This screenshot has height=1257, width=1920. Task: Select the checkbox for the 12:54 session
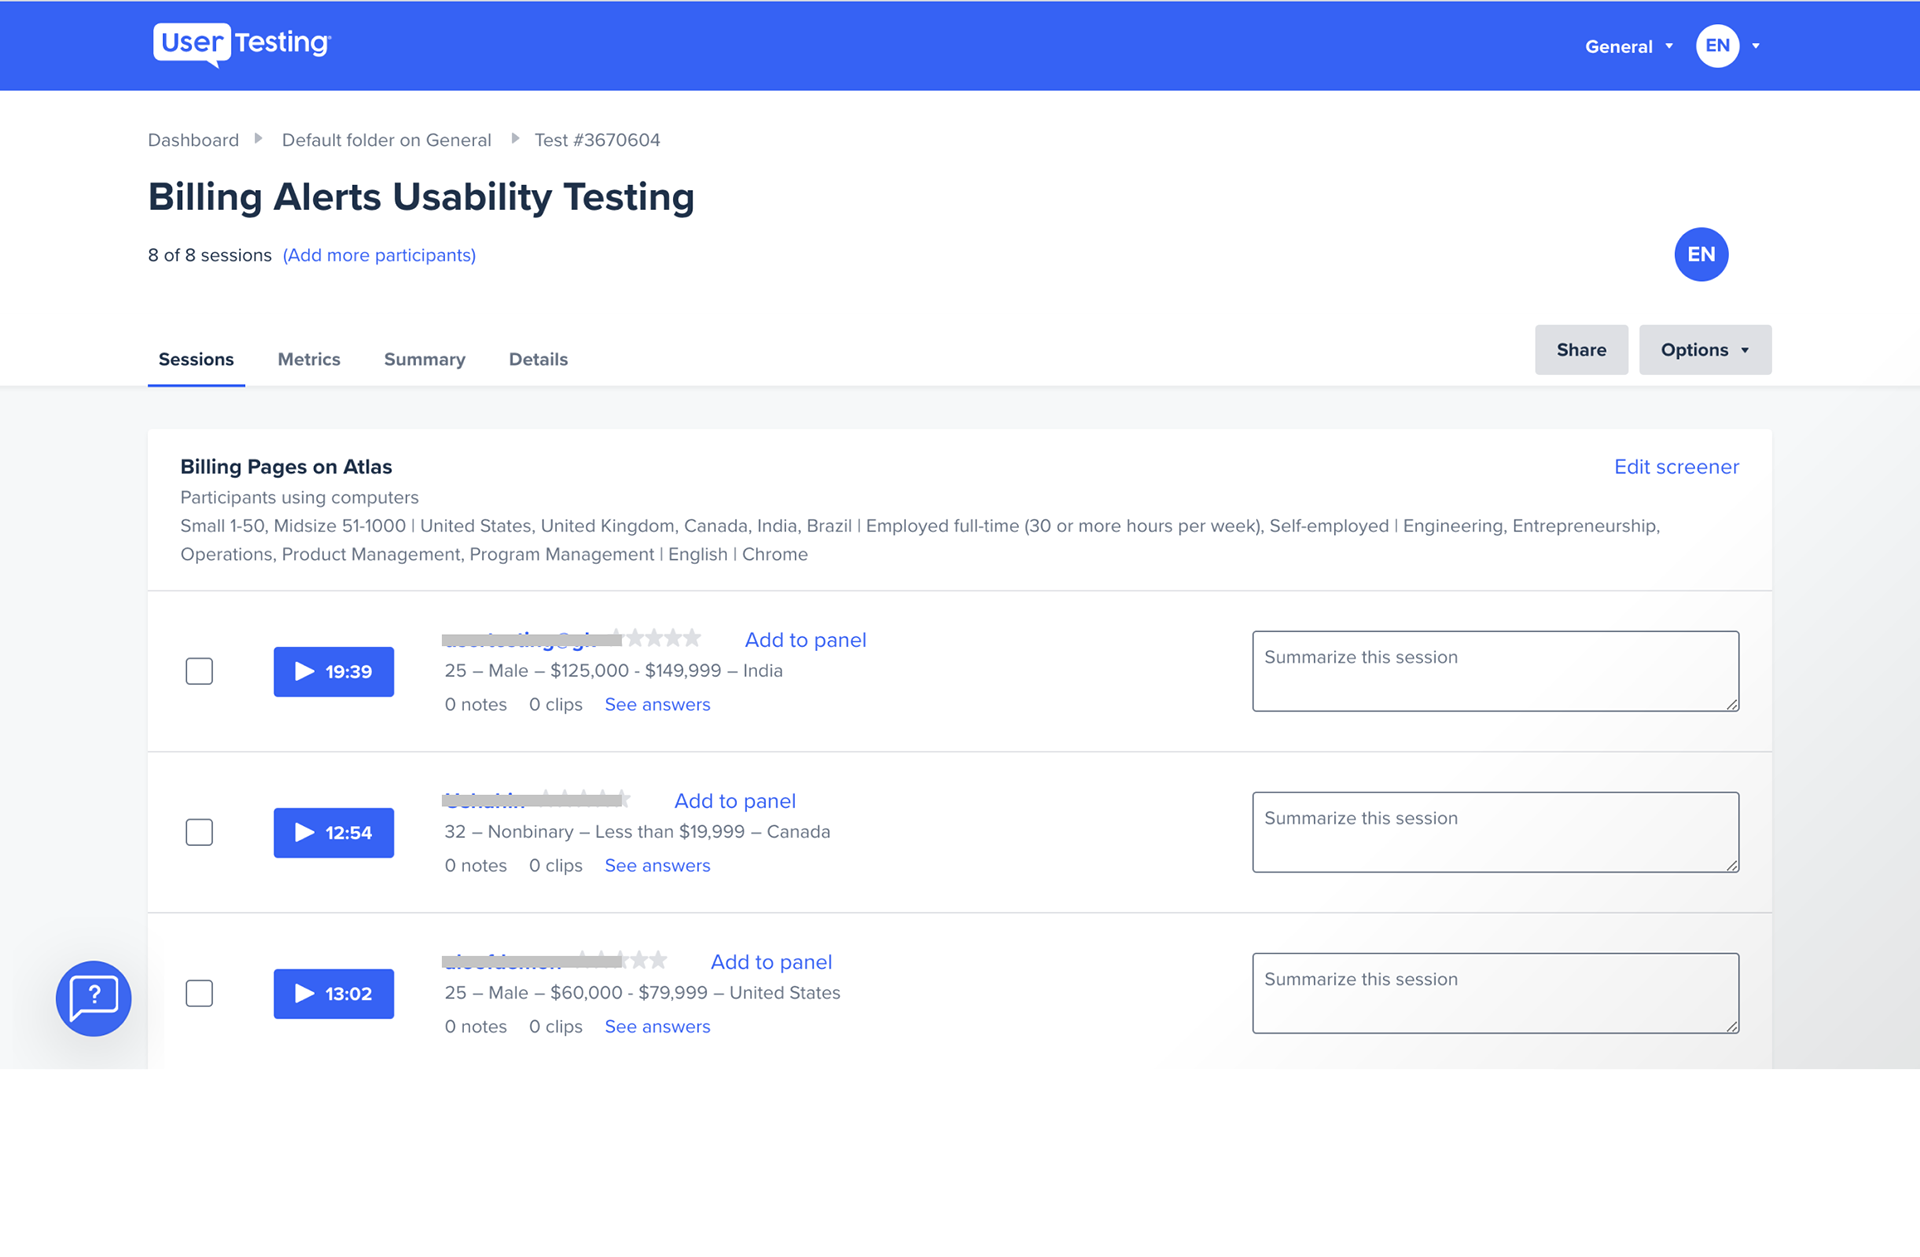click(x=199, y=832)
